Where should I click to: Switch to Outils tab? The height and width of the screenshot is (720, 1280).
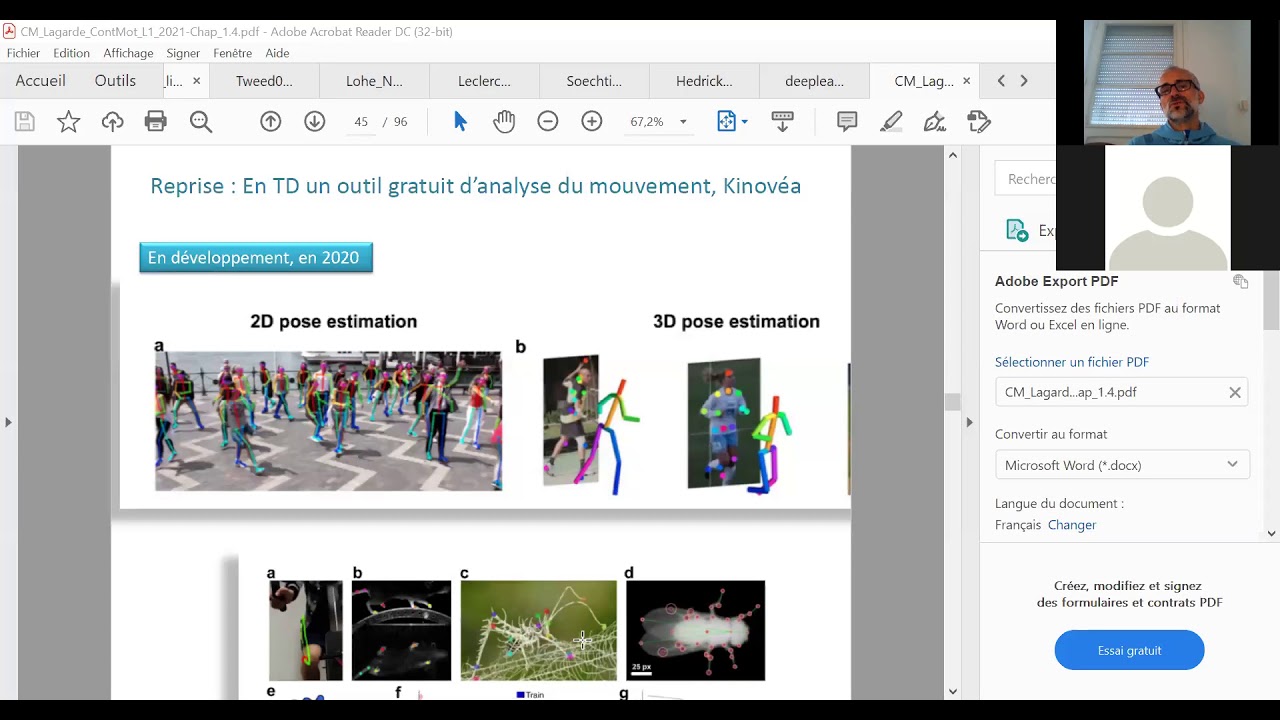point(115,81)
